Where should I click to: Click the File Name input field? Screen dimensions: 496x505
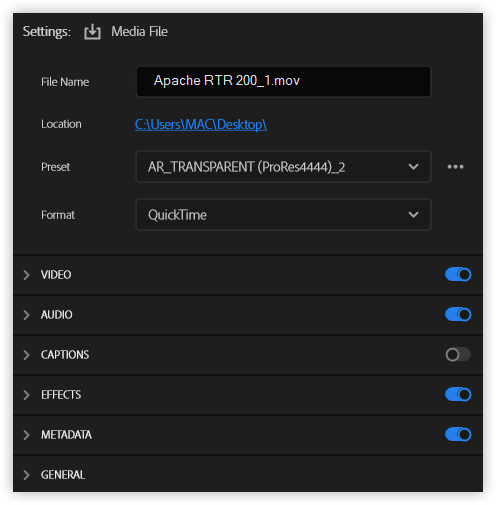pyautogui.click(x=283, y=82)
